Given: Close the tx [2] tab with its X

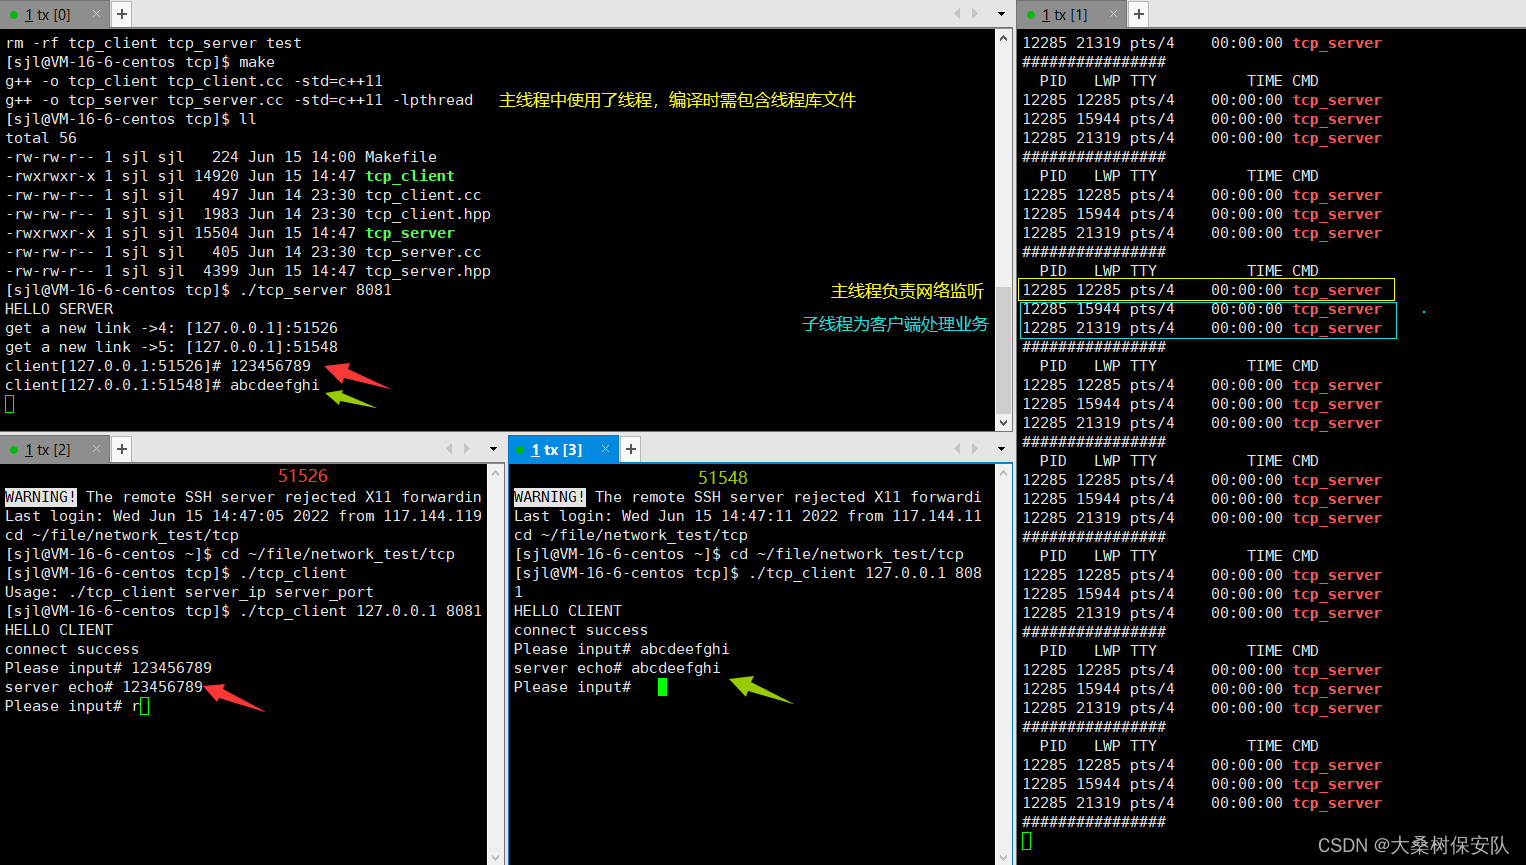Looking at the screenshot, I should 96,449.
